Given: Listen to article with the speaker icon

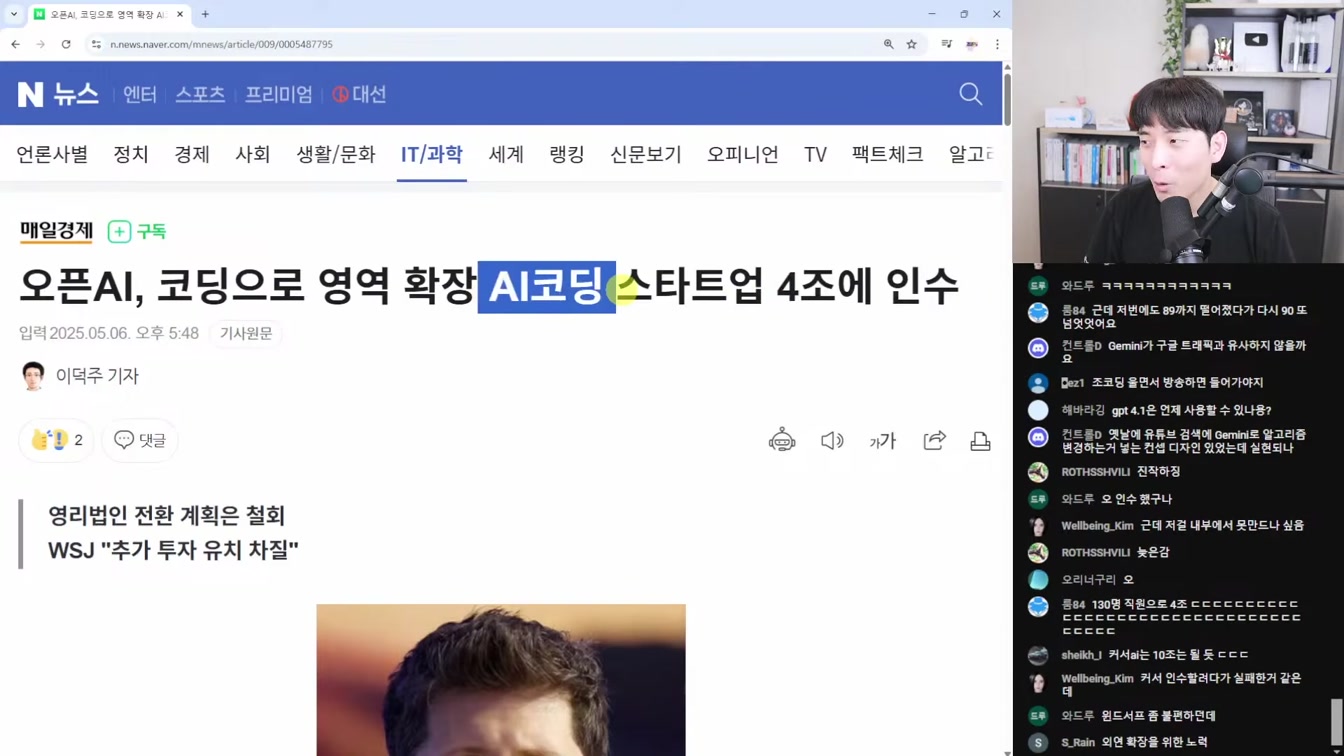Looking at the screenshot, I should [x=832, y=440].
